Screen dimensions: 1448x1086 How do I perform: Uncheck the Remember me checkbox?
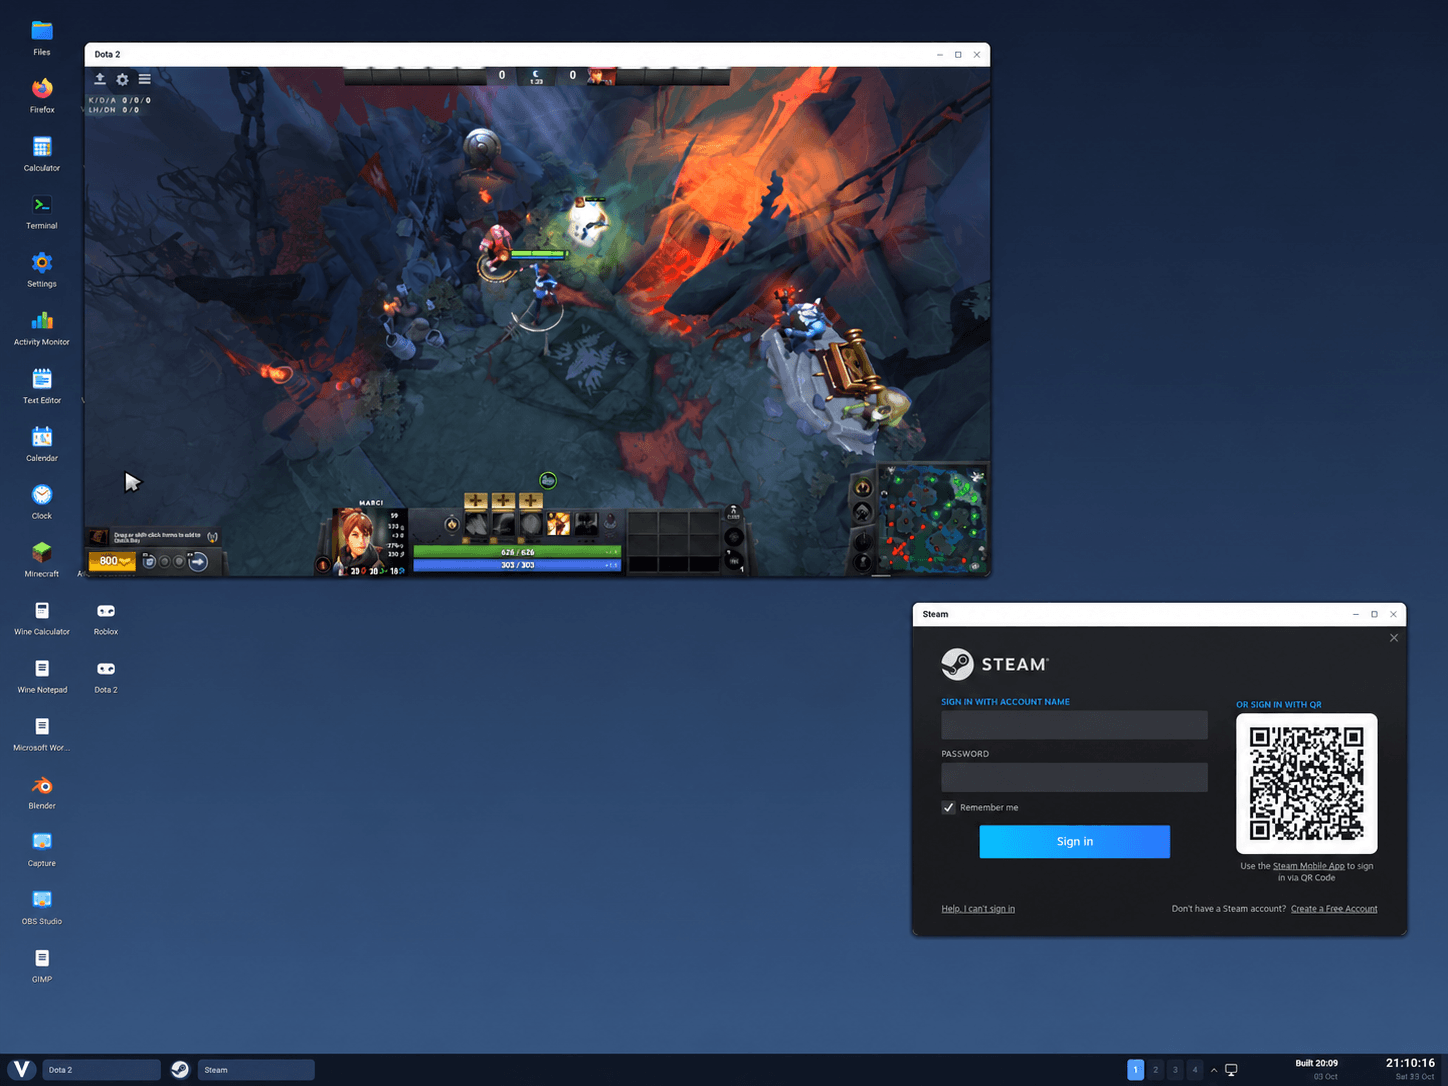point(948,807)
